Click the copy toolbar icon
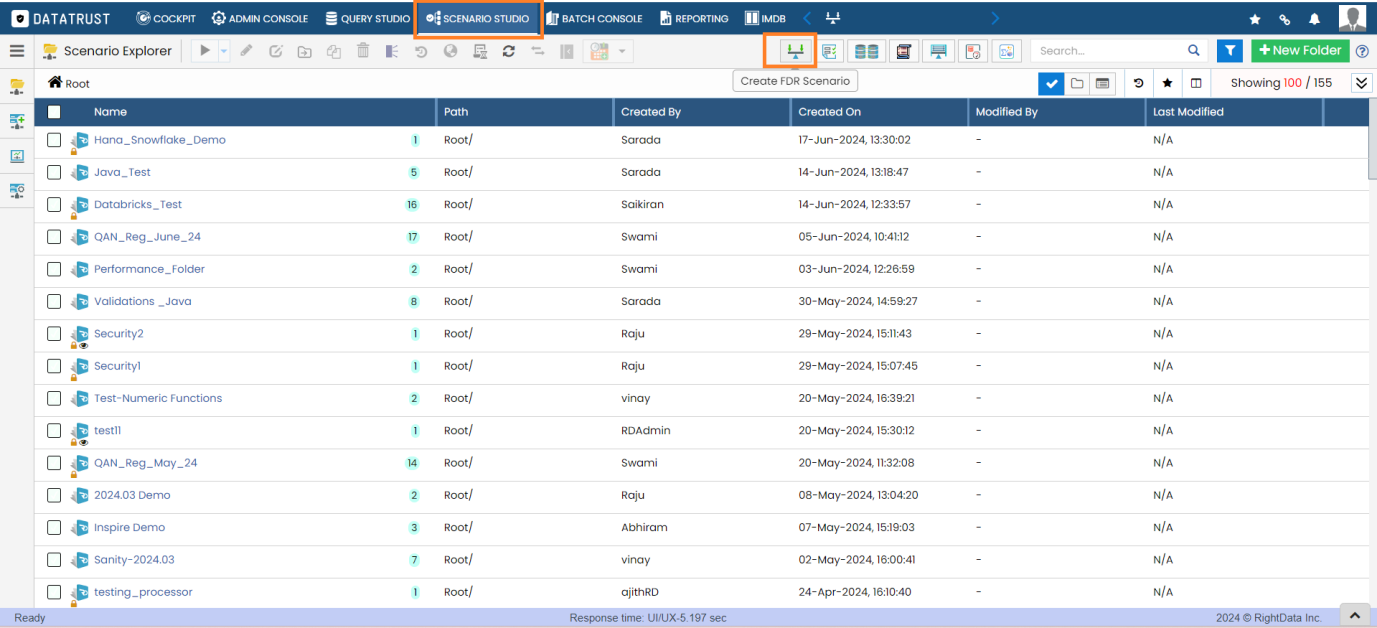This screenshot has width=1377, height=628. 334,51
